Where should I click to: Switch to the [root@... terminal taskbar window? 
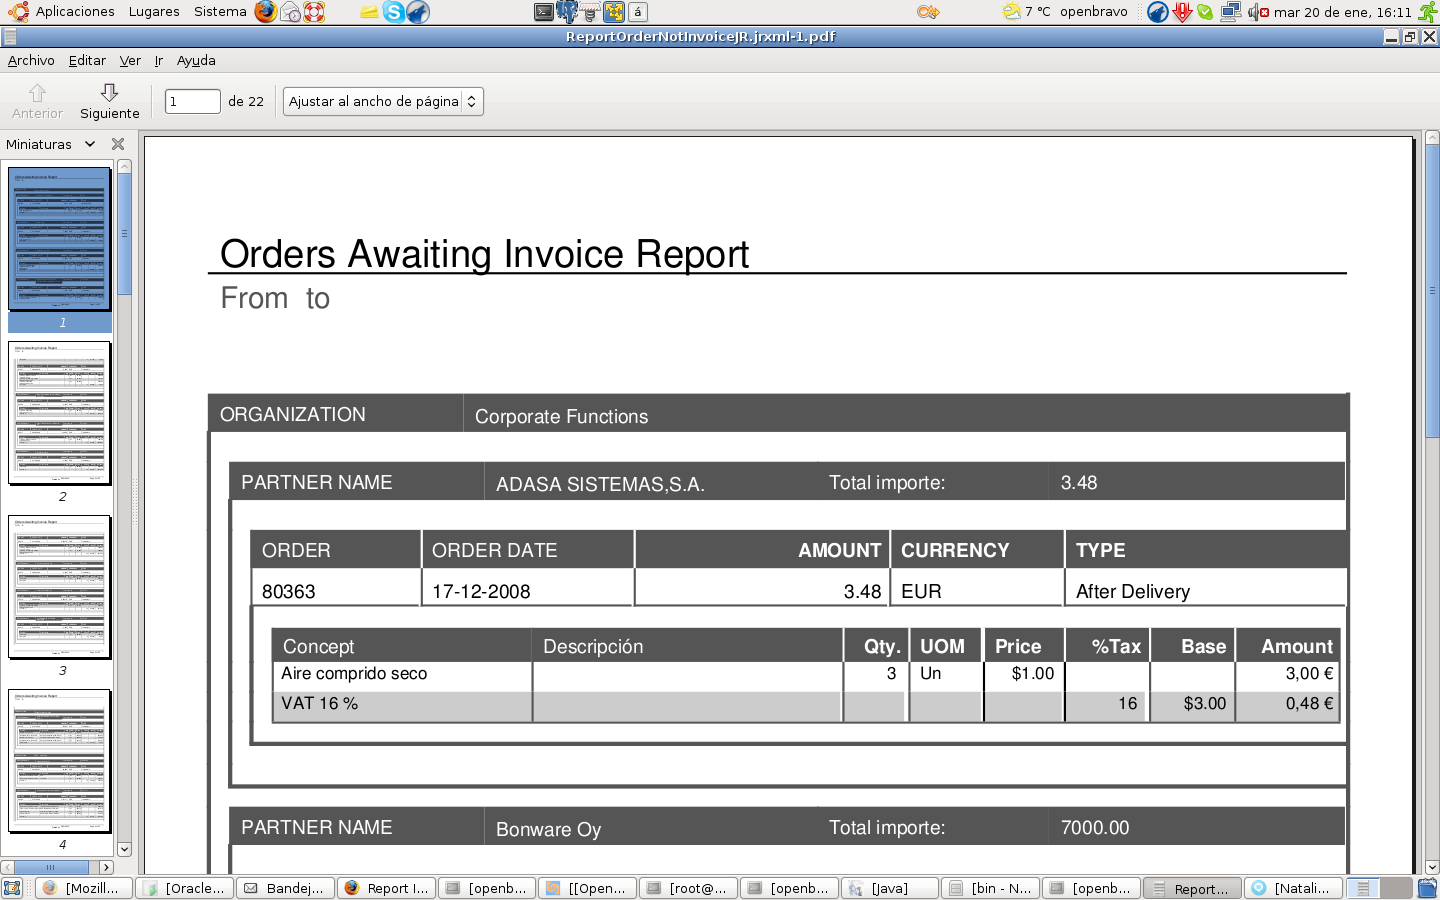tap(689, 888)
